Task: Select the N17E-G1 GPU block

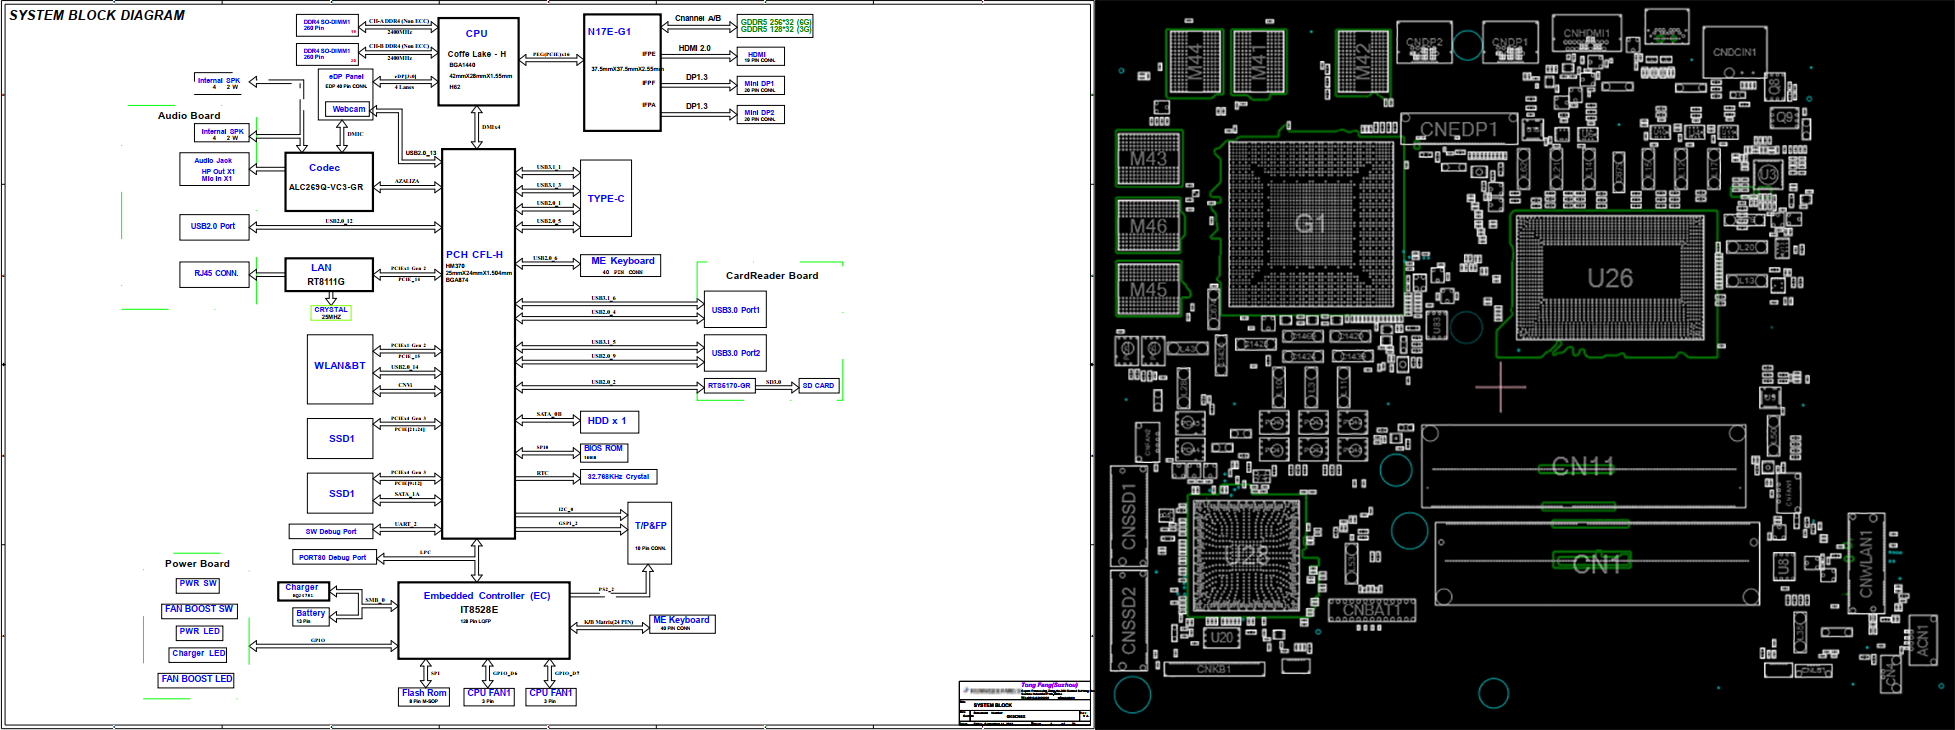Action: (622, 72)
